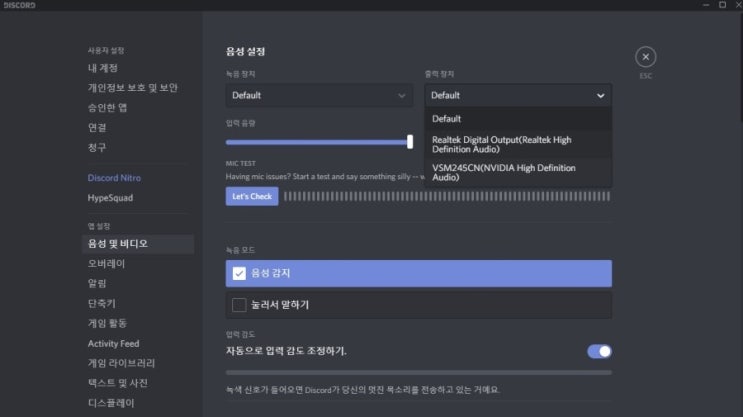The image size is (743, 417).
Task: Click the 녹색 신호가 들어오면 description text
Action: 362,390
